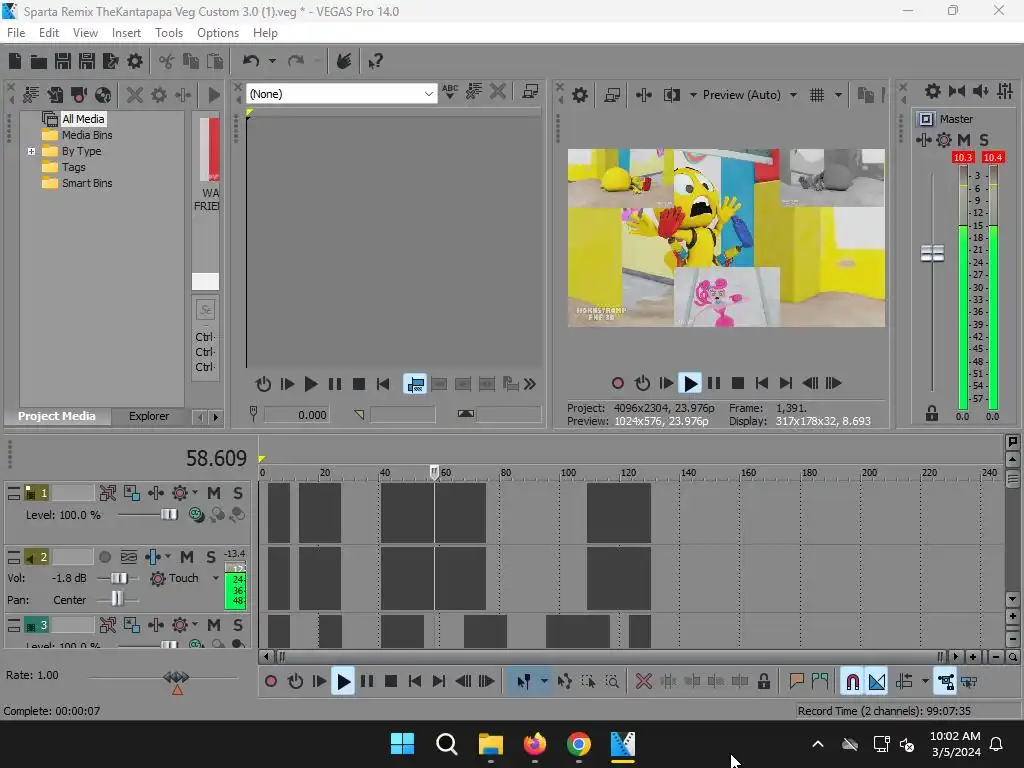This screenshot has width=1024, height=768.
Task: Toggle Lock Envelopes to Events icon
Action: pos(946,682)
